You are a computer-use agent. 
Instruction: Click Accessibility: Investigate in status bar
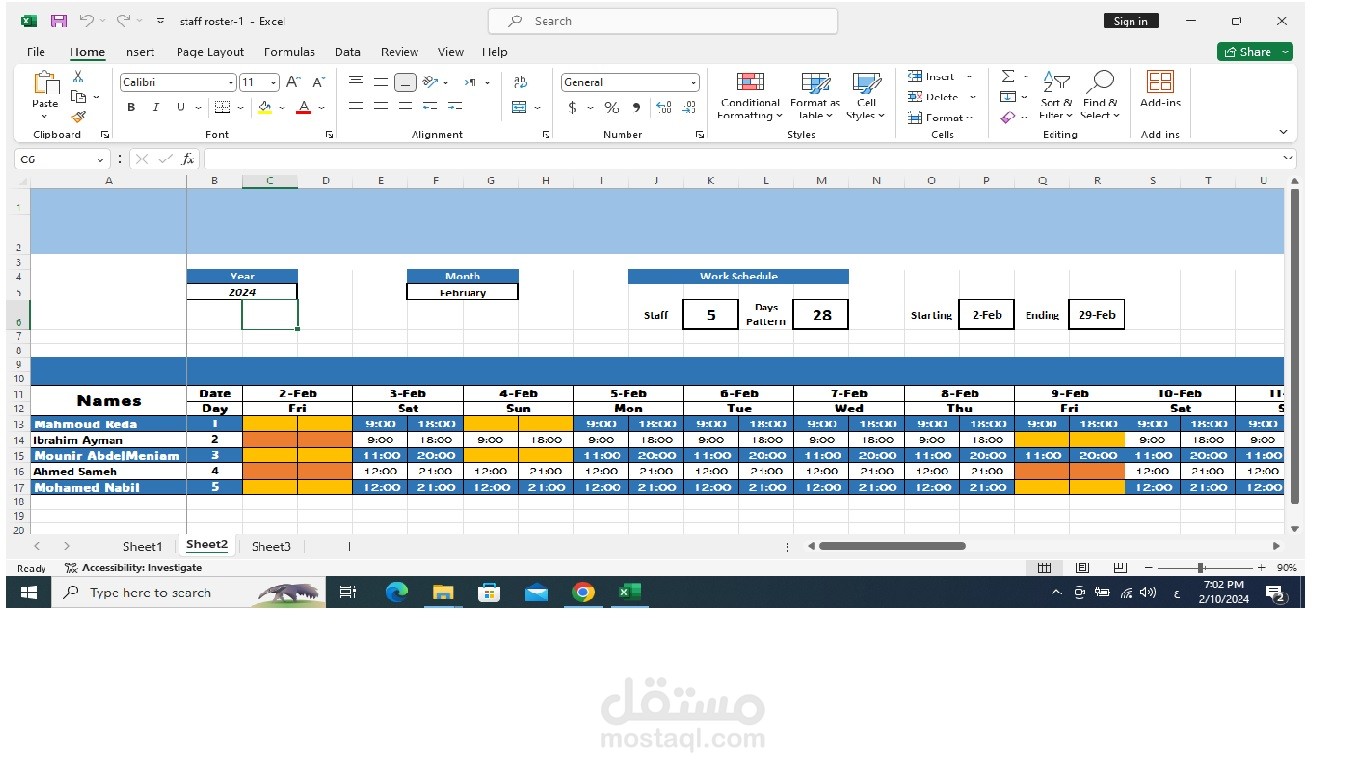tap(133, 567)
